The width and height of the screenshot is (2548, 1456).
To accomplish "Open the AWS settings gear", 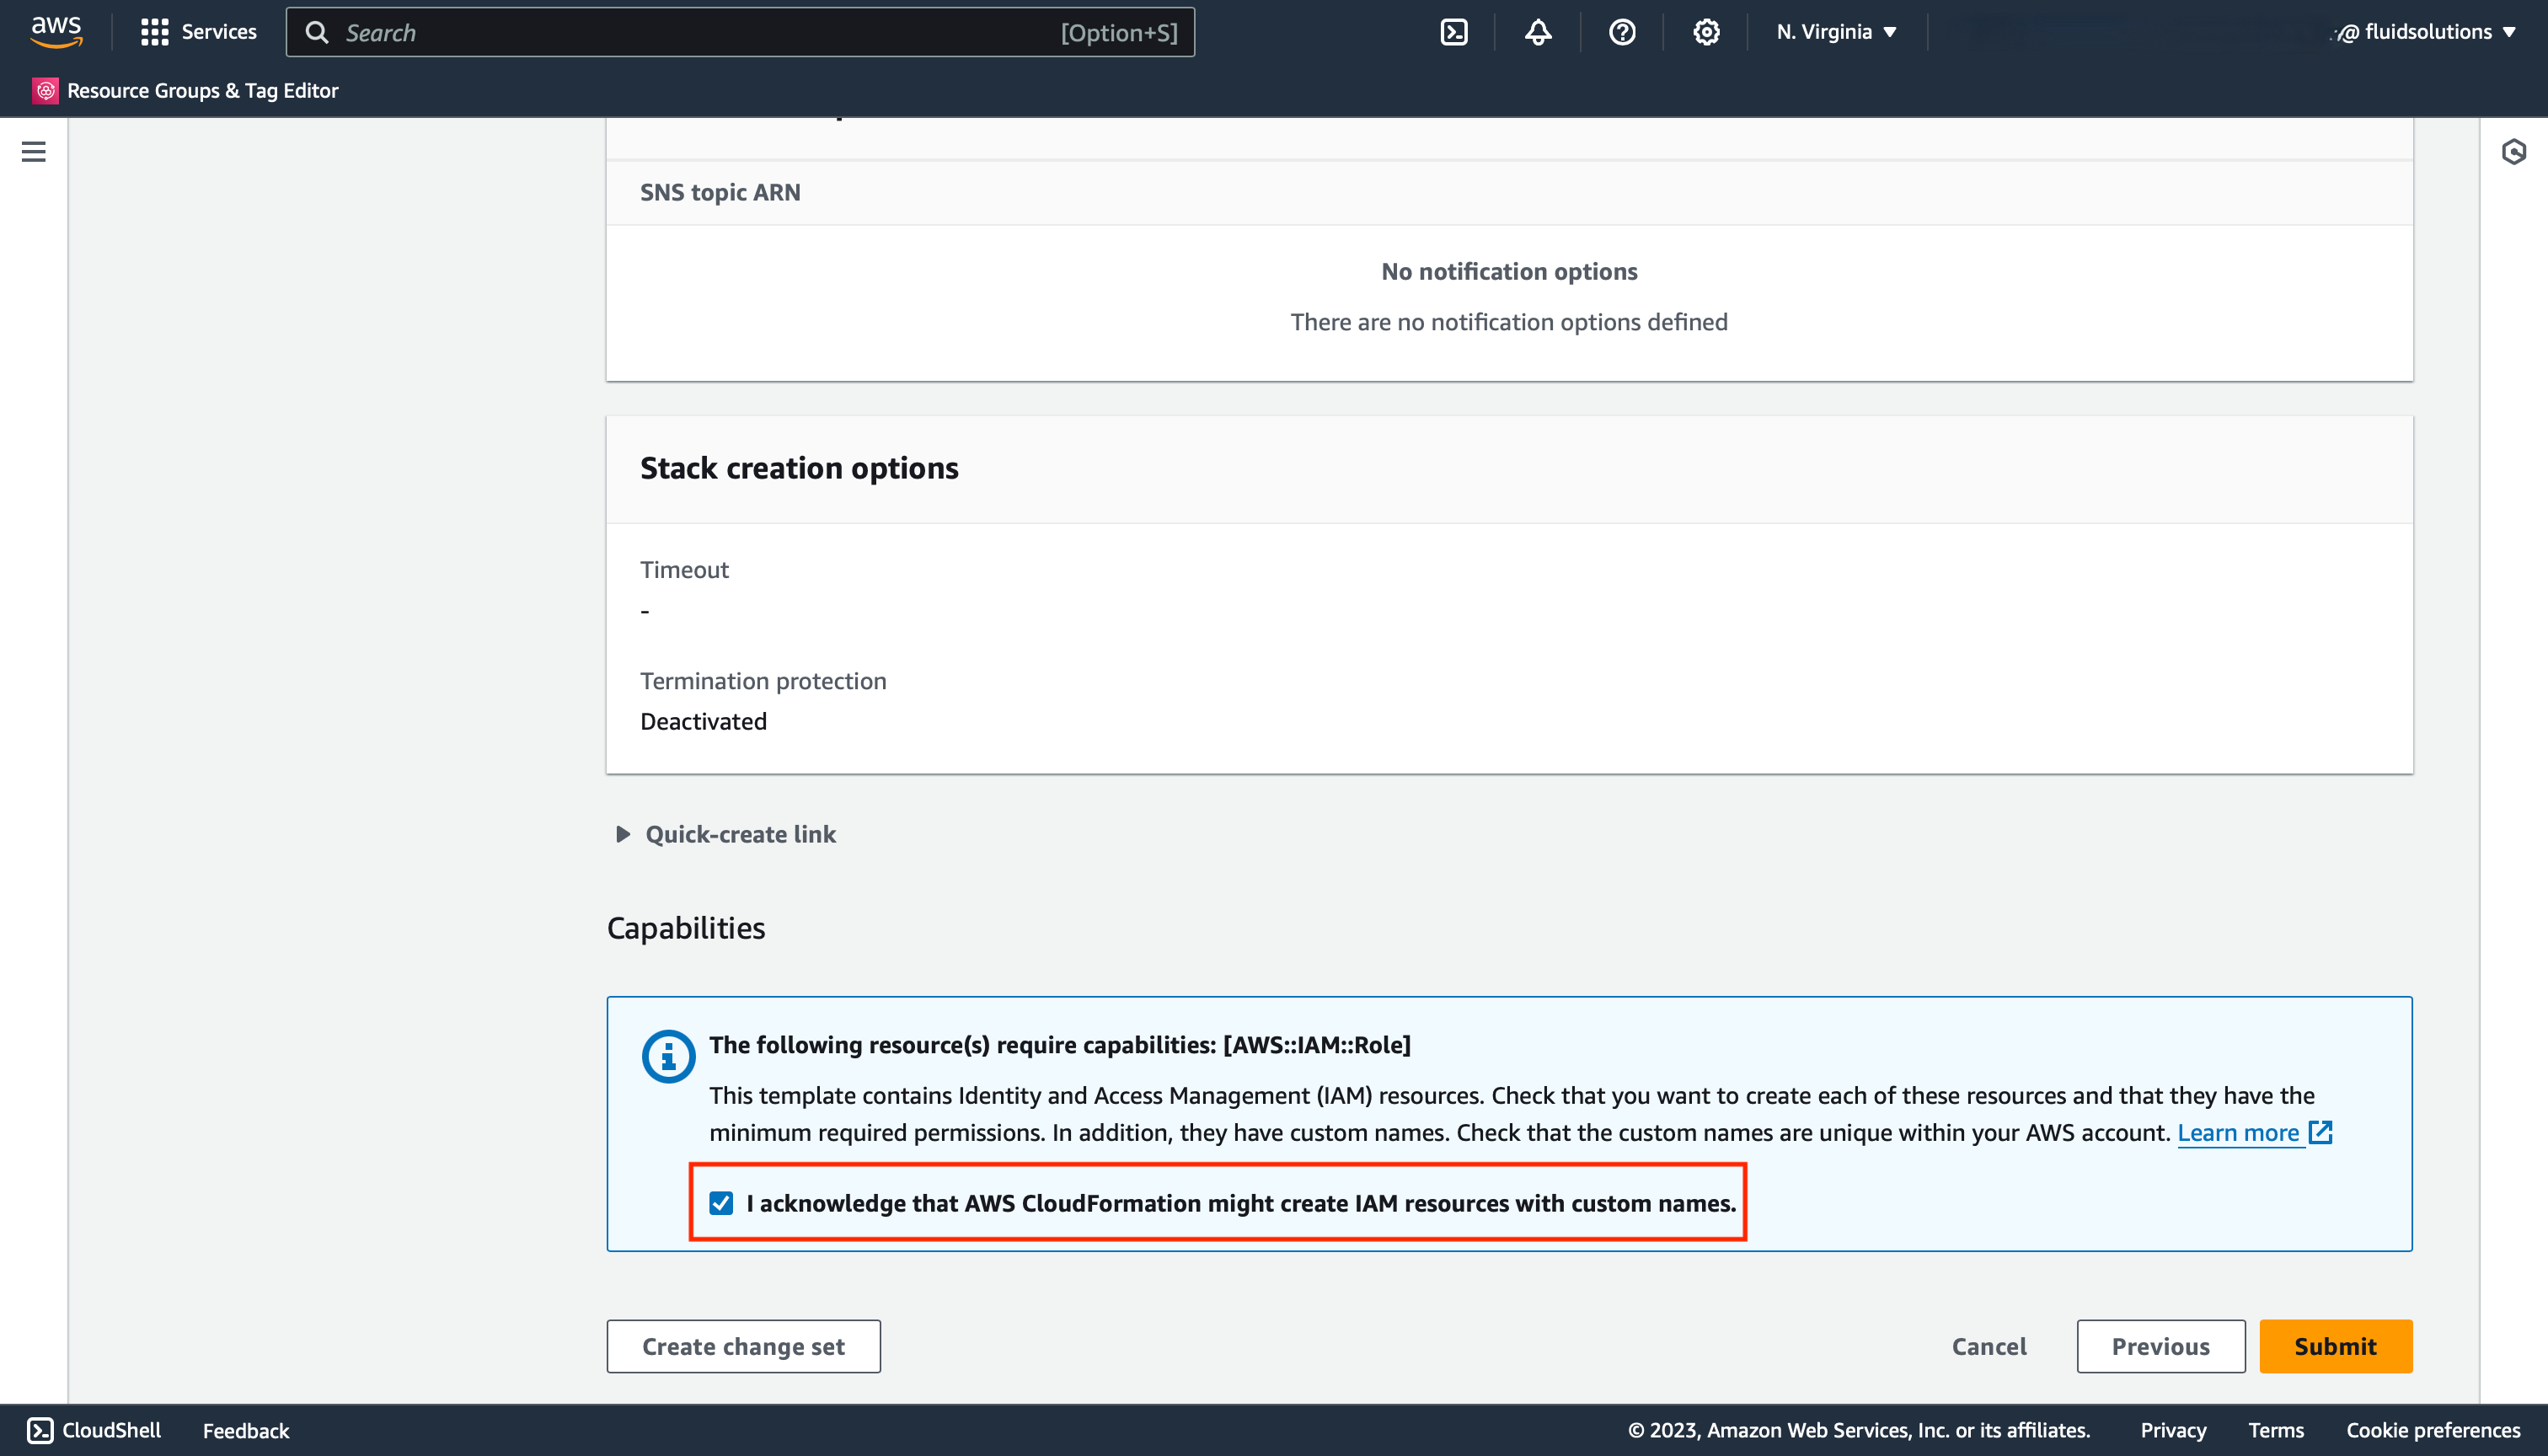I will (x=1705, y=31).
